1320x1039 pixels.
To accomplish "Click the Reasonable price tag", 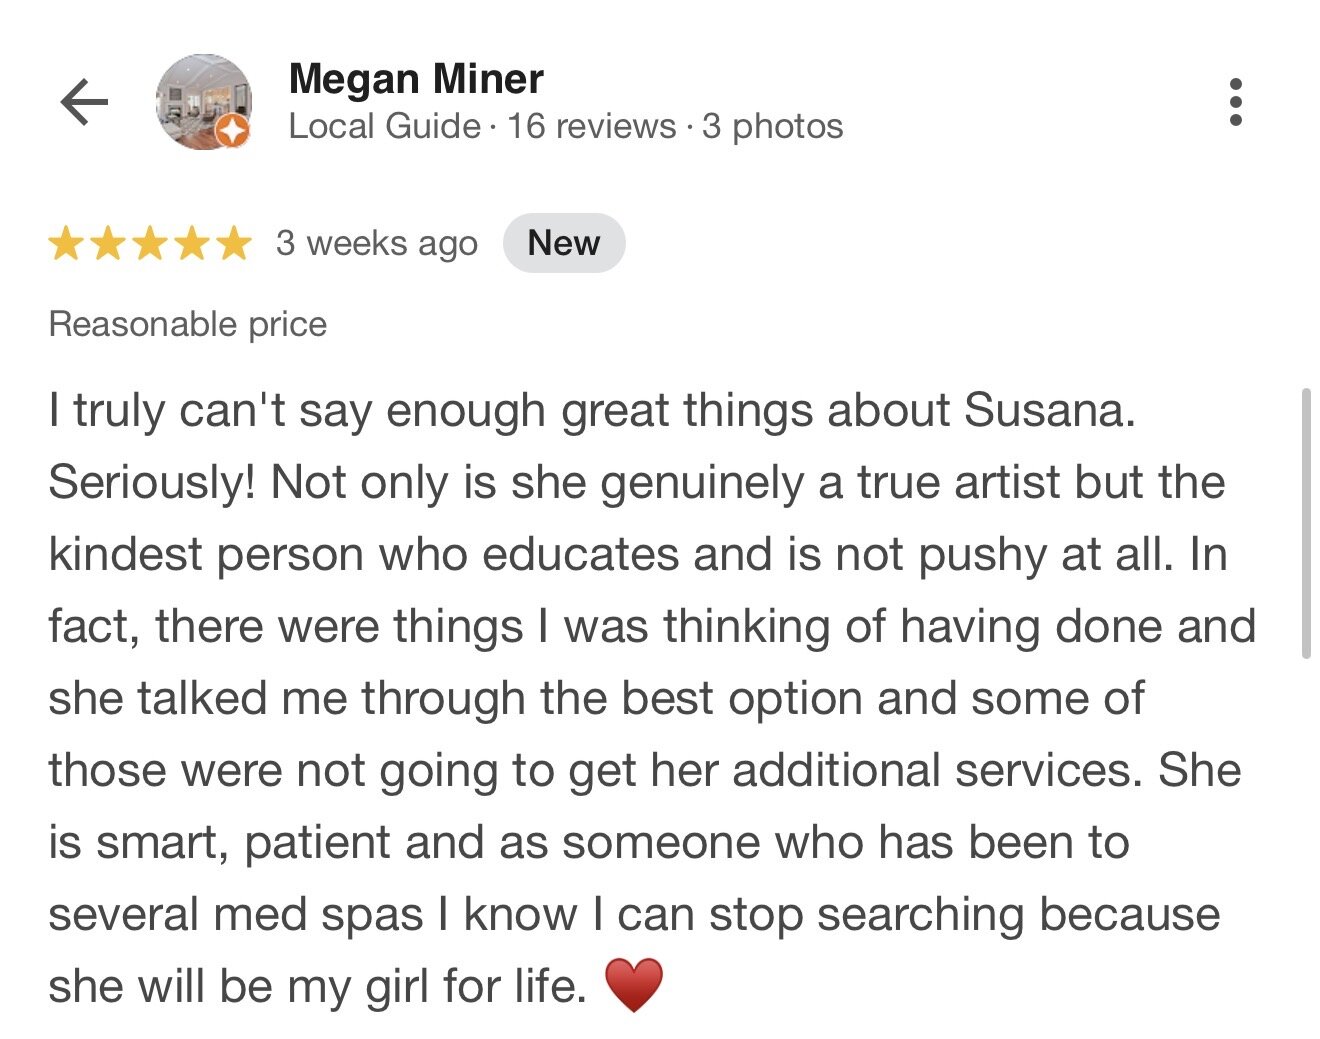I will click(188, 324).
